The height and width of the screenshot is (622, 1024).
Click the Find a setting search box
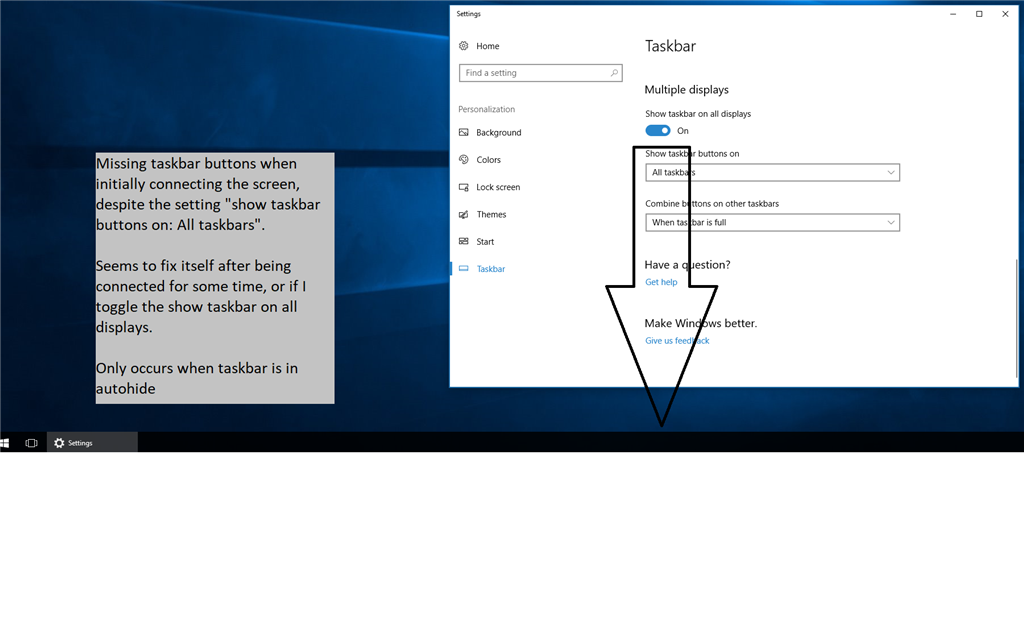click(534, 73)
